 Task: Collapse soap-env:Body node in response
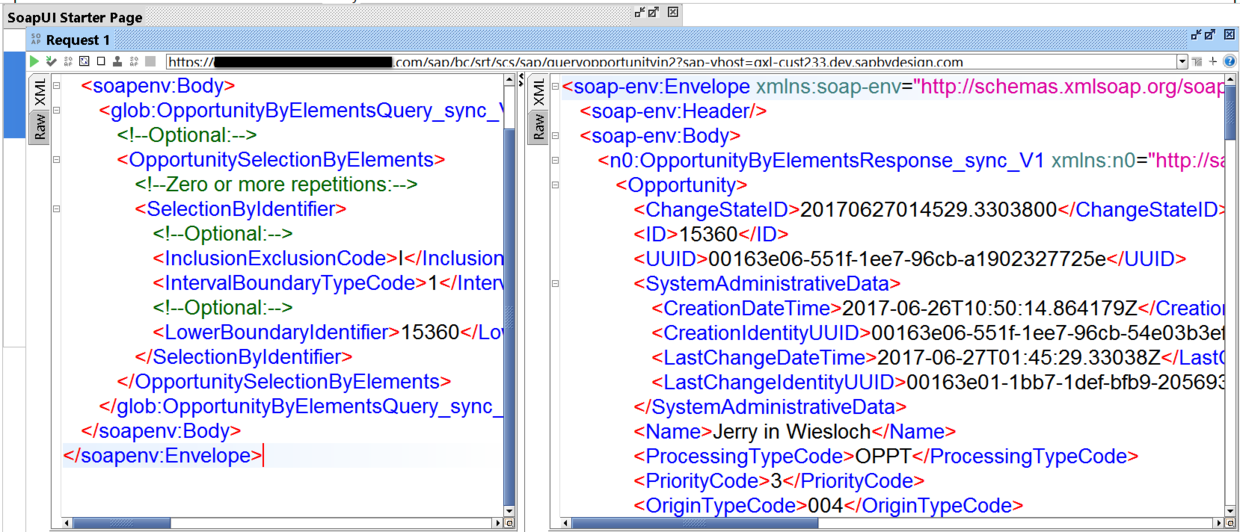pyautogui.click(x=555, y=135)
